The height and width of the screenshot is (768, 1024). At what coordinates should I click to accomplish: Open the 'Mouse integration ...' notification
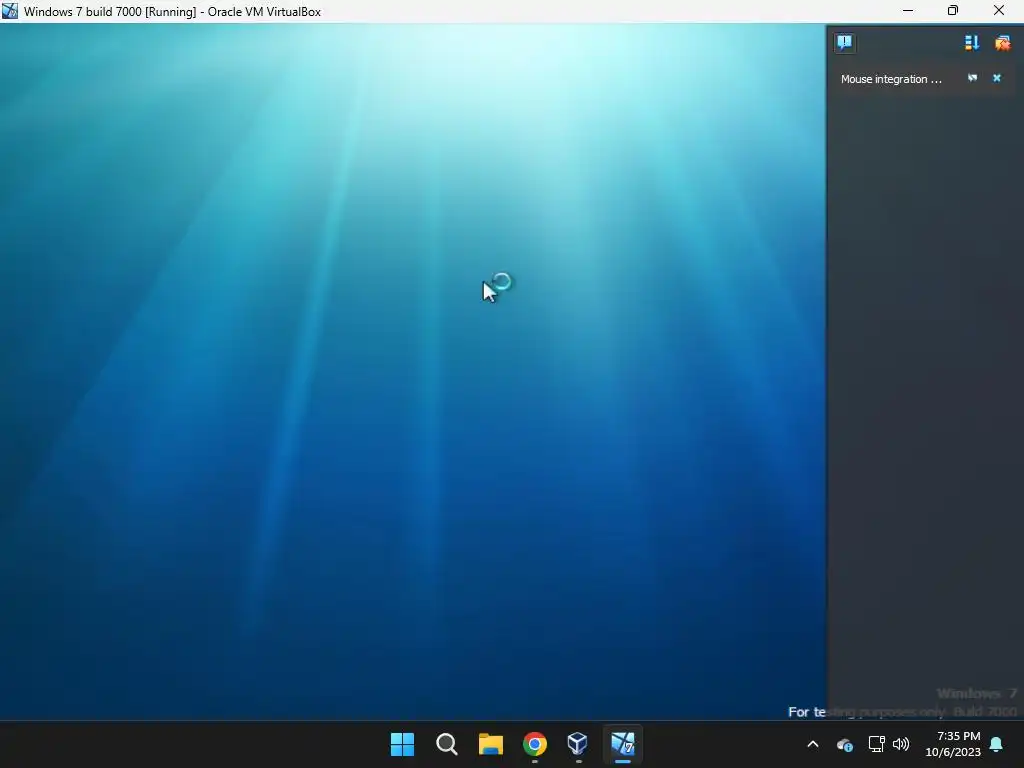891,79
